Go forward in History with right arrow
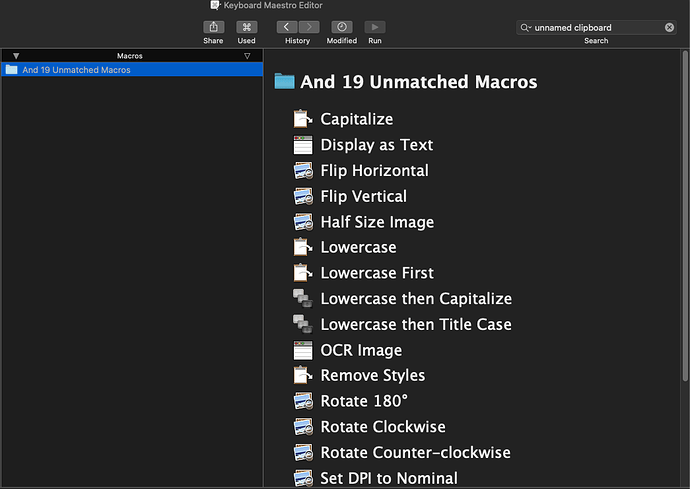 [309, 27]
